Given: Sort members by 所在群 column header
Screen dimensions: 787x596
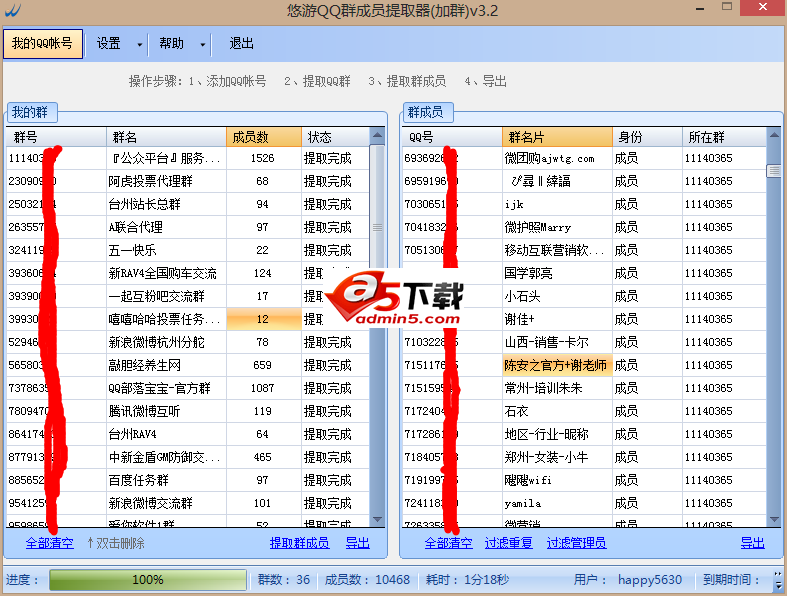Looking at the screenshot, I should [724, 137].
